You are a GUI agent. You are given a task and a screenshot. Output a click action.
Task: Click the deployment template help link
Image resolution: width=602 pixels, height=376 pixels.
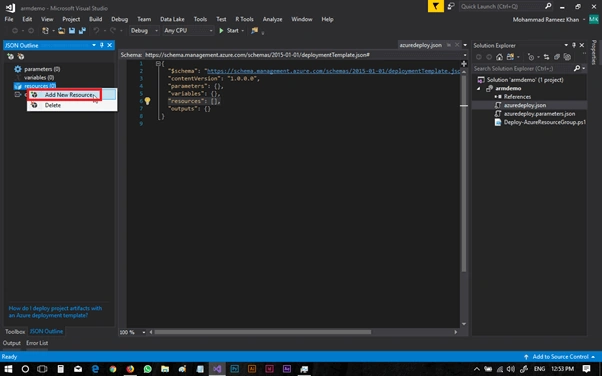click(x=55, y=312)
